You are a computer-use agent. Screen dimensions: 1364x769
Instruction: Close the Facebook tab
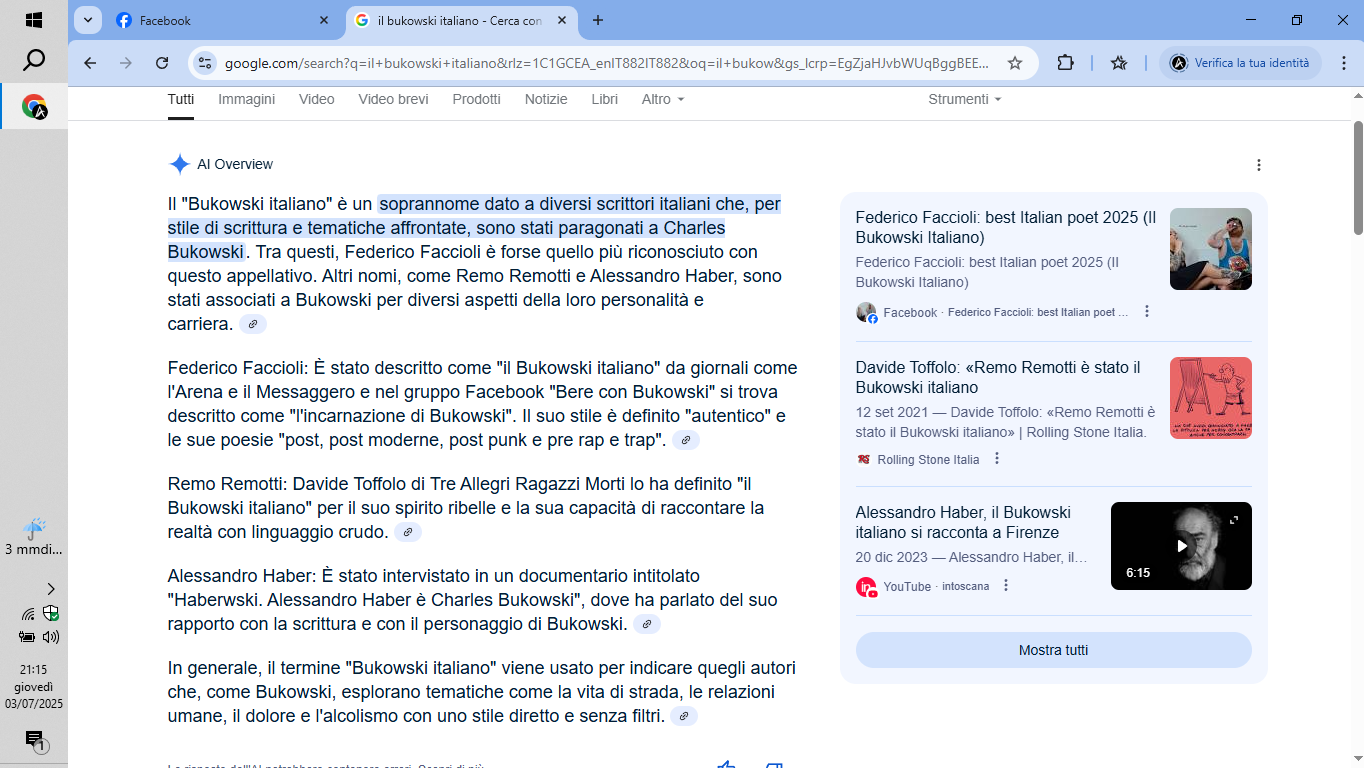pos(323,20)
